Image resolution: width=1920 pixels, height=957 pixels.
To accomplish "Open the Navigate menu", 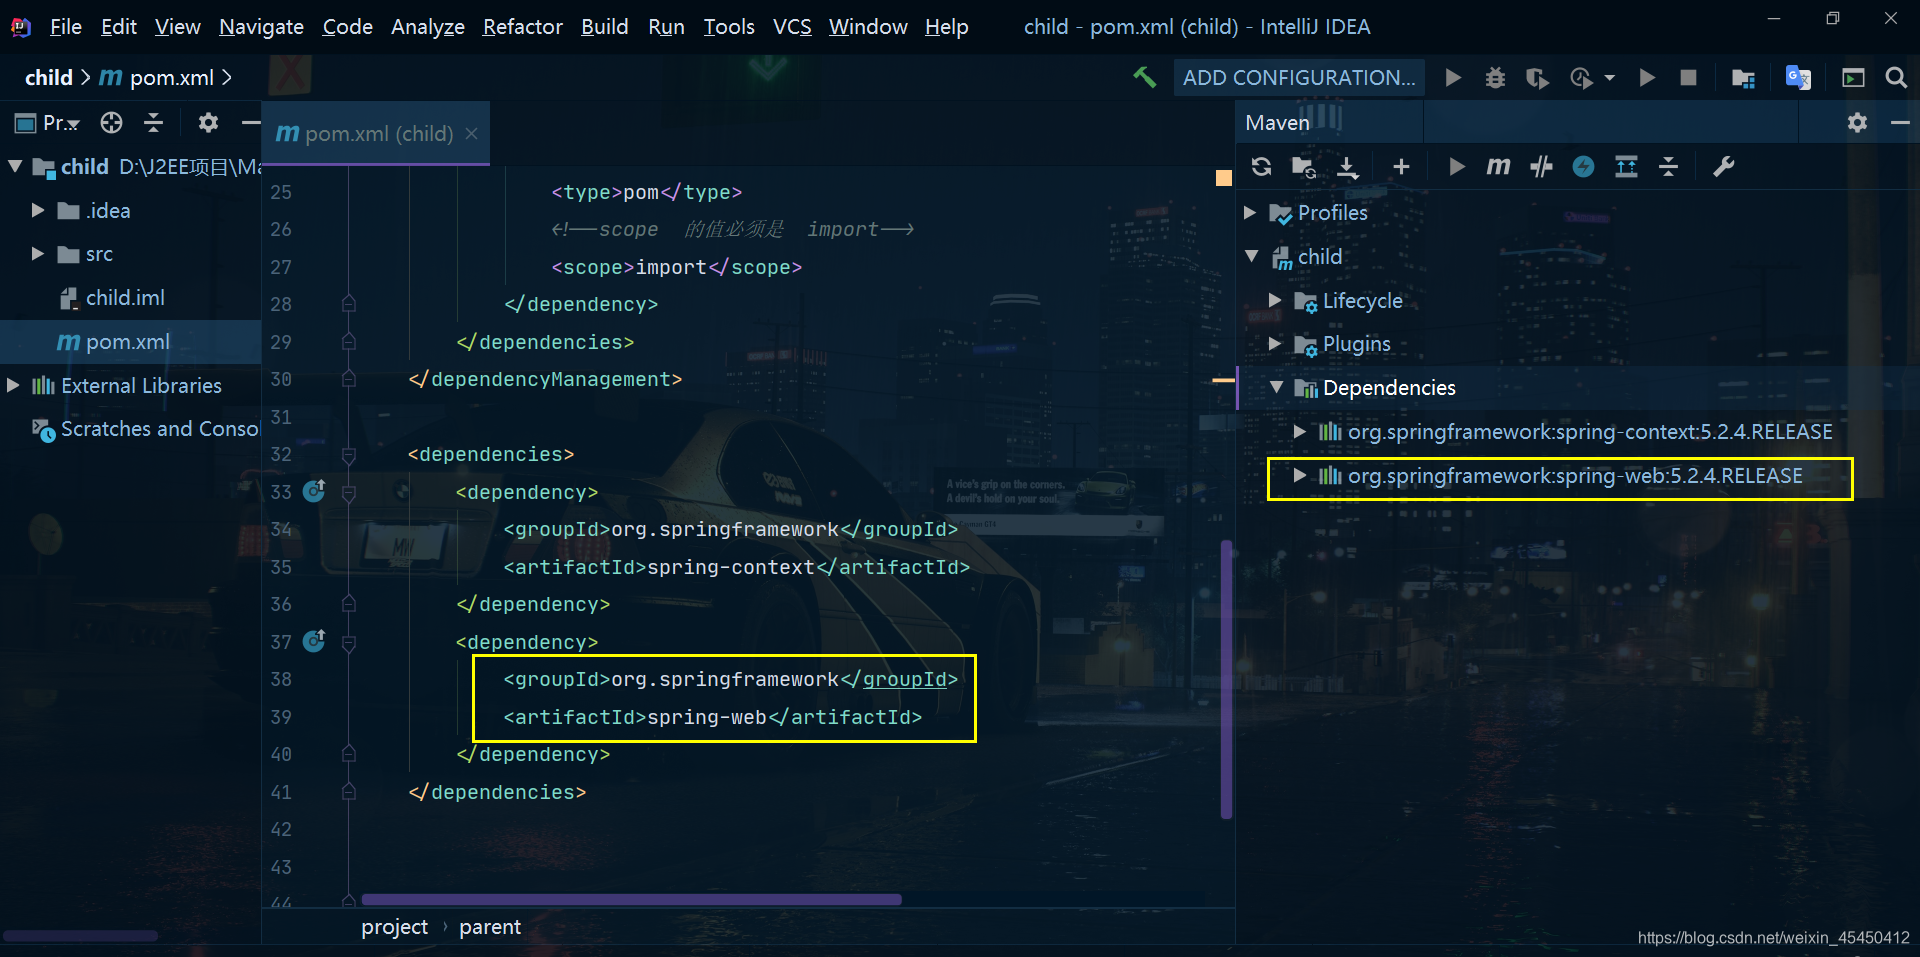I will (x=261, y=27).
